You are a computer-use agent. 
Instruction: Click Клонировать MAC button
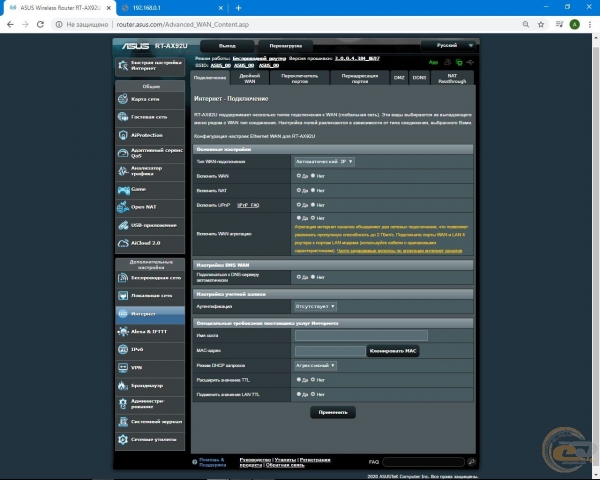click(x=393, y=351)
